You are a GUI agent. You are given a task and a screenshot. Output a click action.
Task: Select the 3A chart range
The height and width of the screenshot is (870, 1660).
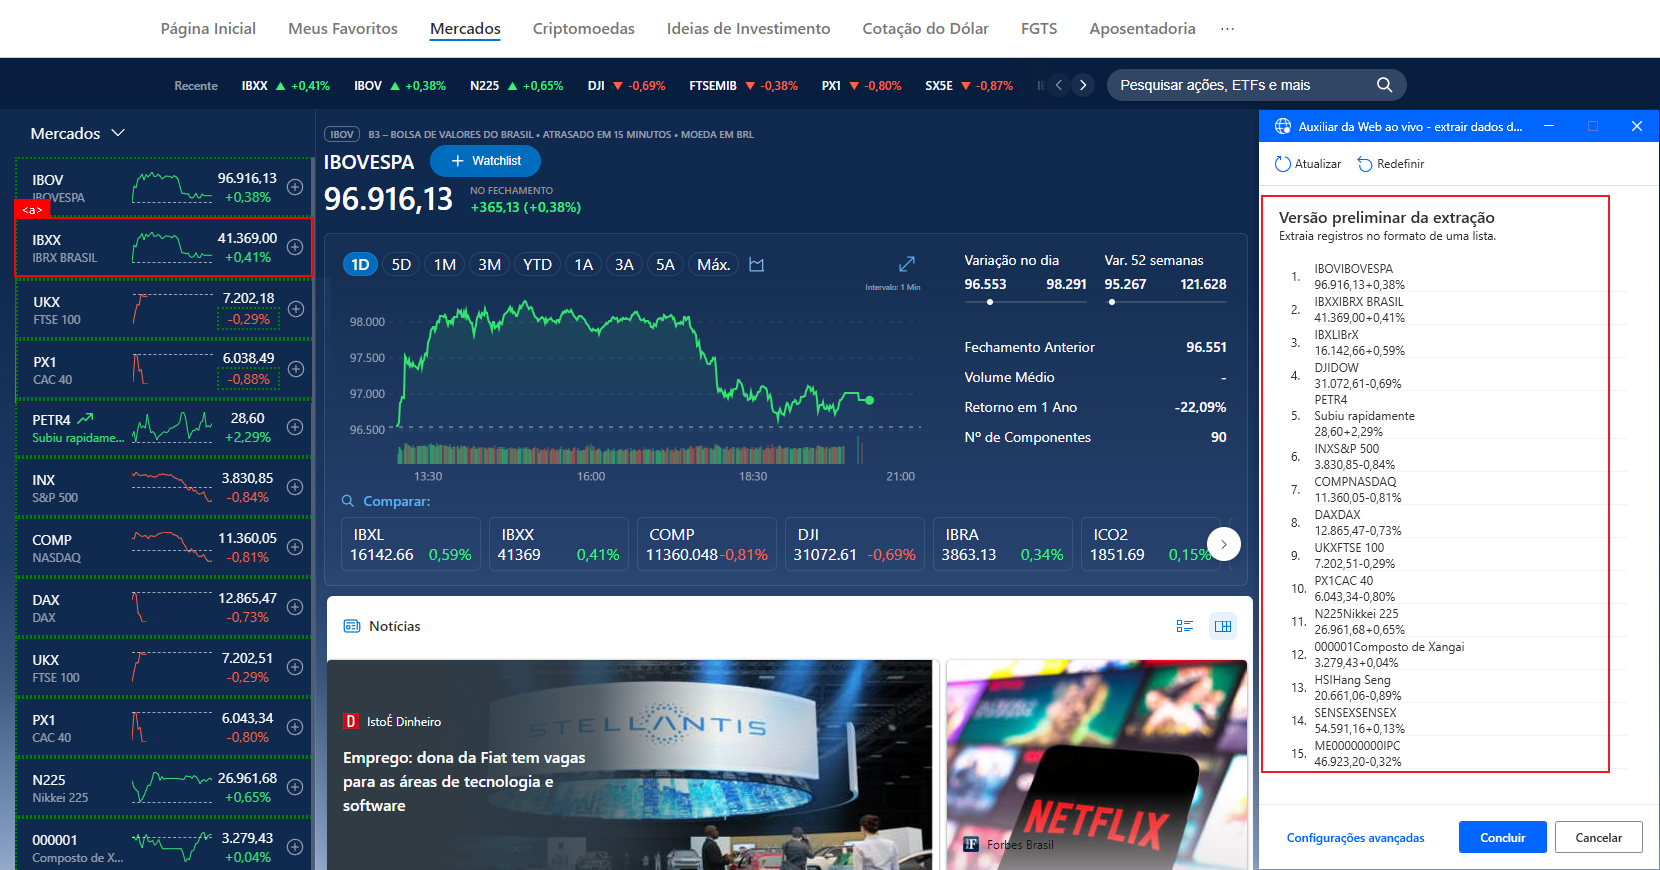tap(624, 265)
